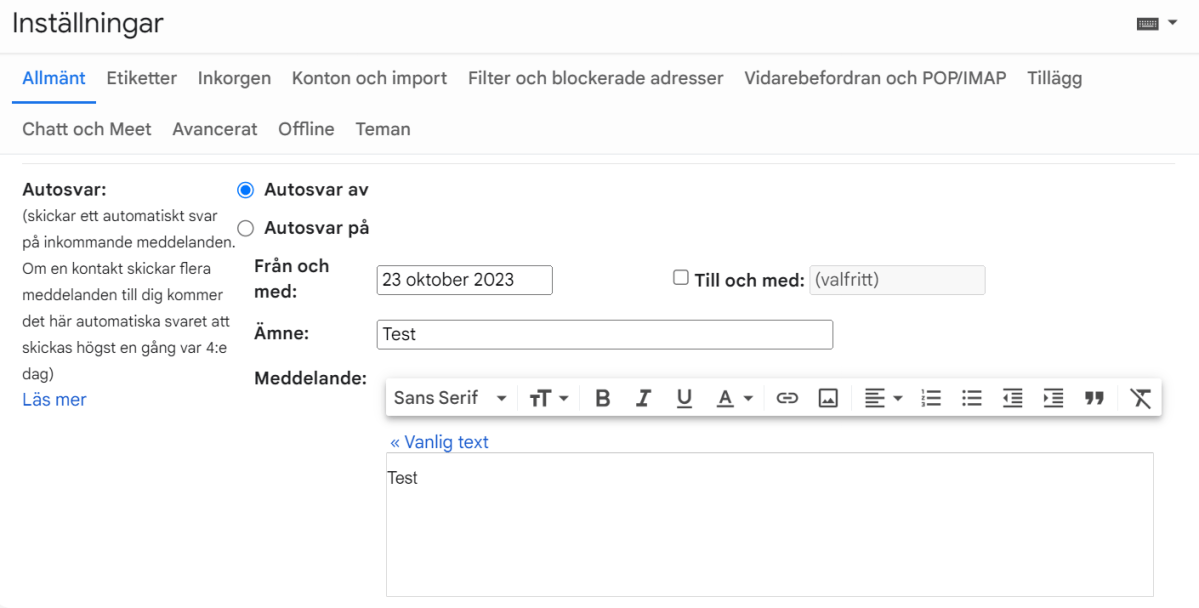1199x608 pixels.
Task: Open the Sans Serif font dropdown
Action: tap(449, 397)
